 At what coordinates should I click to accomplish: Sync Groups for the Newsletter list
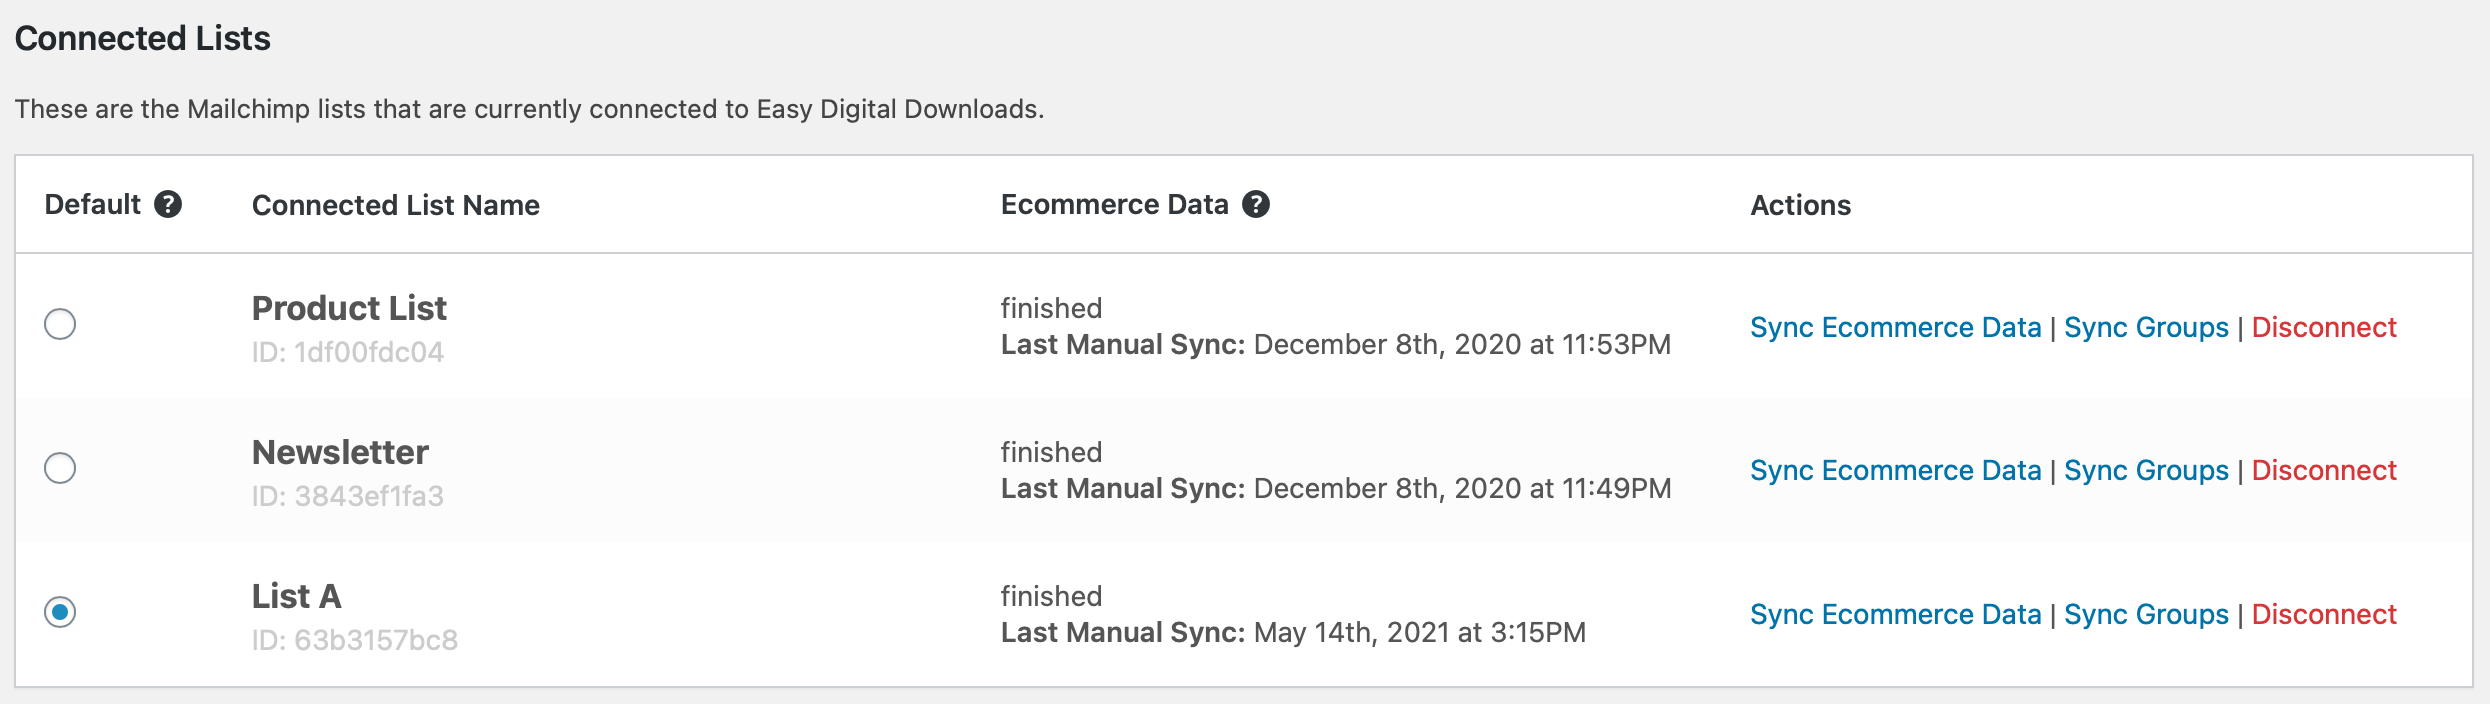2146,470
